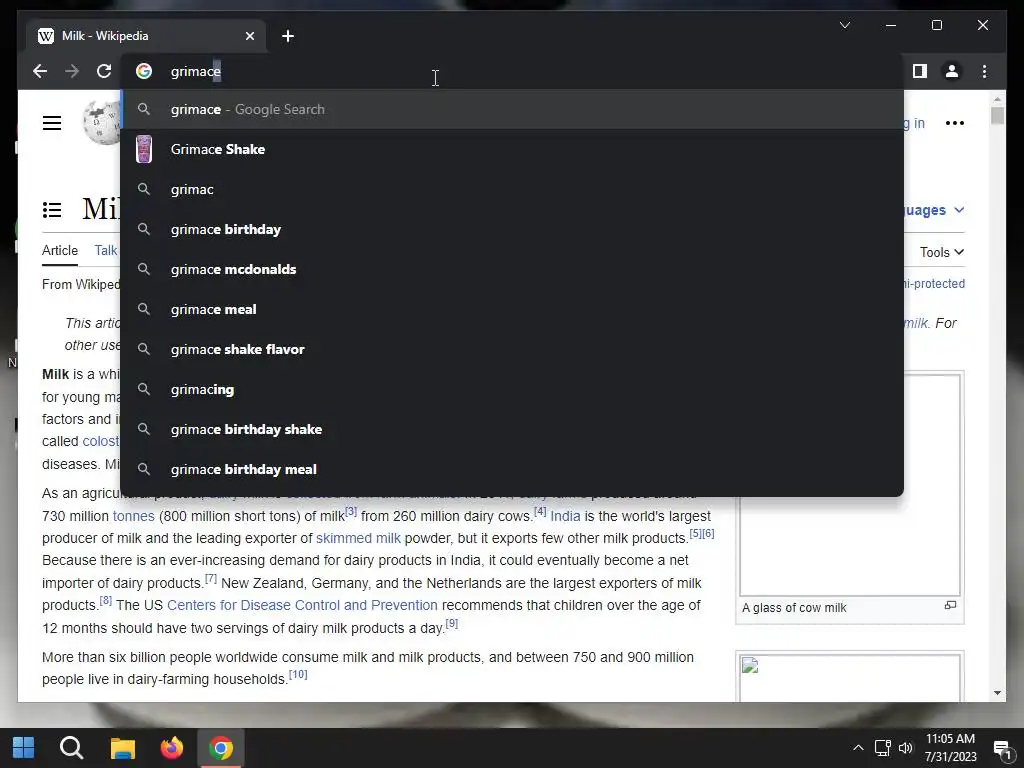Screen dimensions: 1024x768
Task: Click the address bar with grimace text
Action: pyautogui.click(x=512, y=71)
